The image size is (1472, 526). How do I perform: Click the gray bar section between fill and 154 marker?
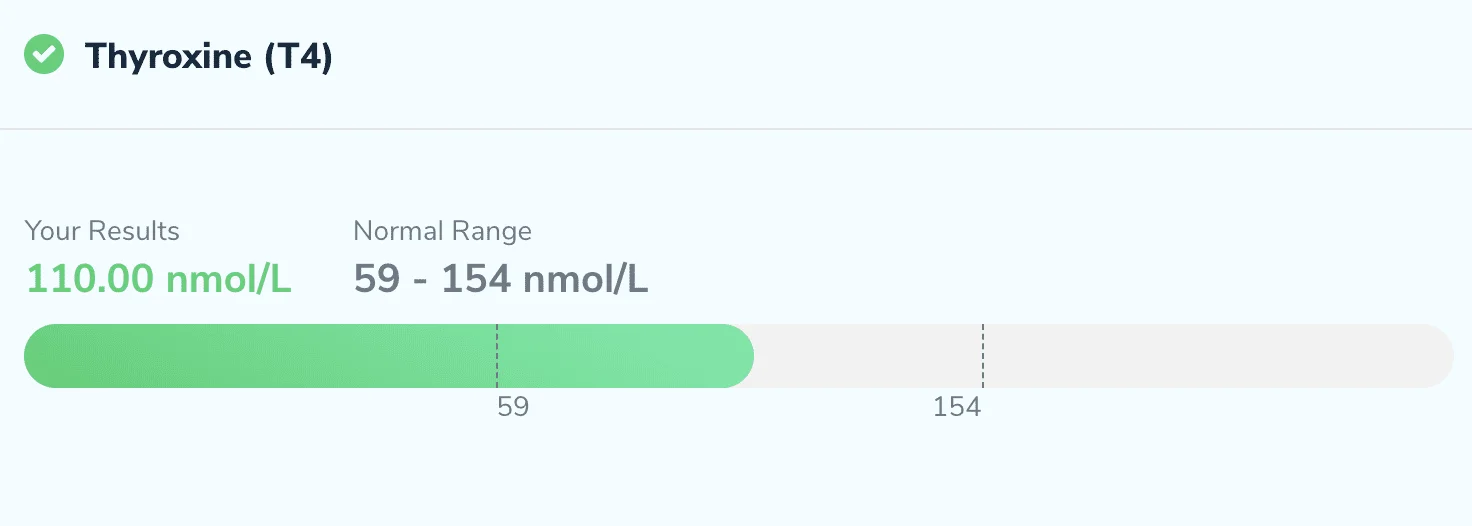(x=868, y=356)
